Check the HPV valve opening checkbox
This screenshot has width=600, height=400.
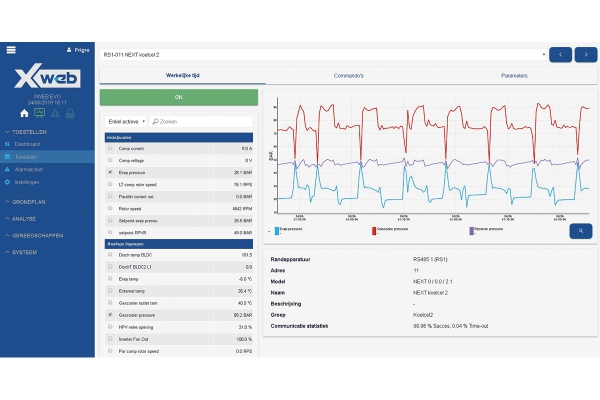click(x=110, y=327)
